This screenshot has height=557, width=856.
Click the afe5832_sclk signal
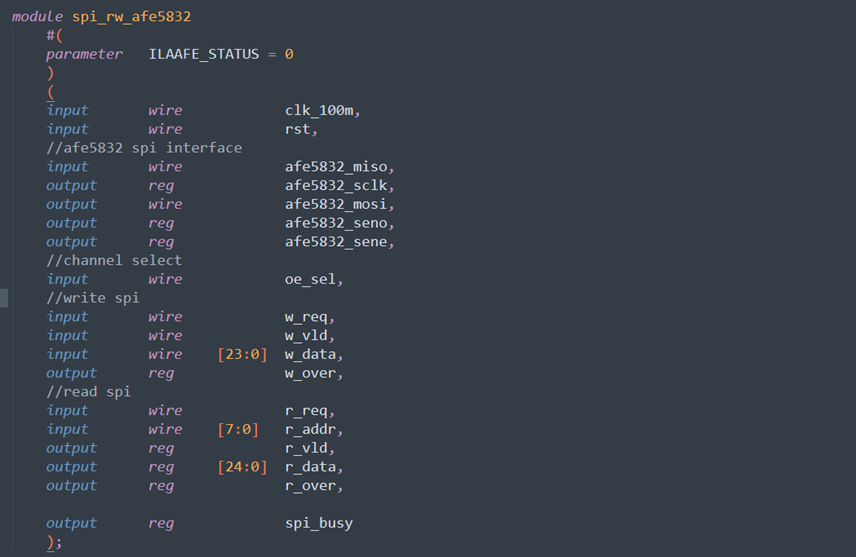[336, 186]
